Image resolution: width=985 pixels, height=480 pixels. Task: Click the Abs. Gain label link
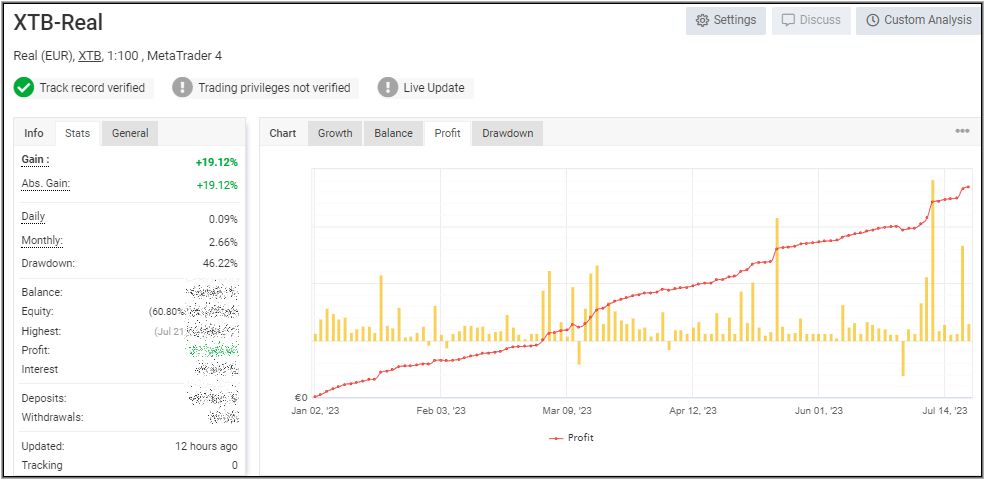[45, 184]
